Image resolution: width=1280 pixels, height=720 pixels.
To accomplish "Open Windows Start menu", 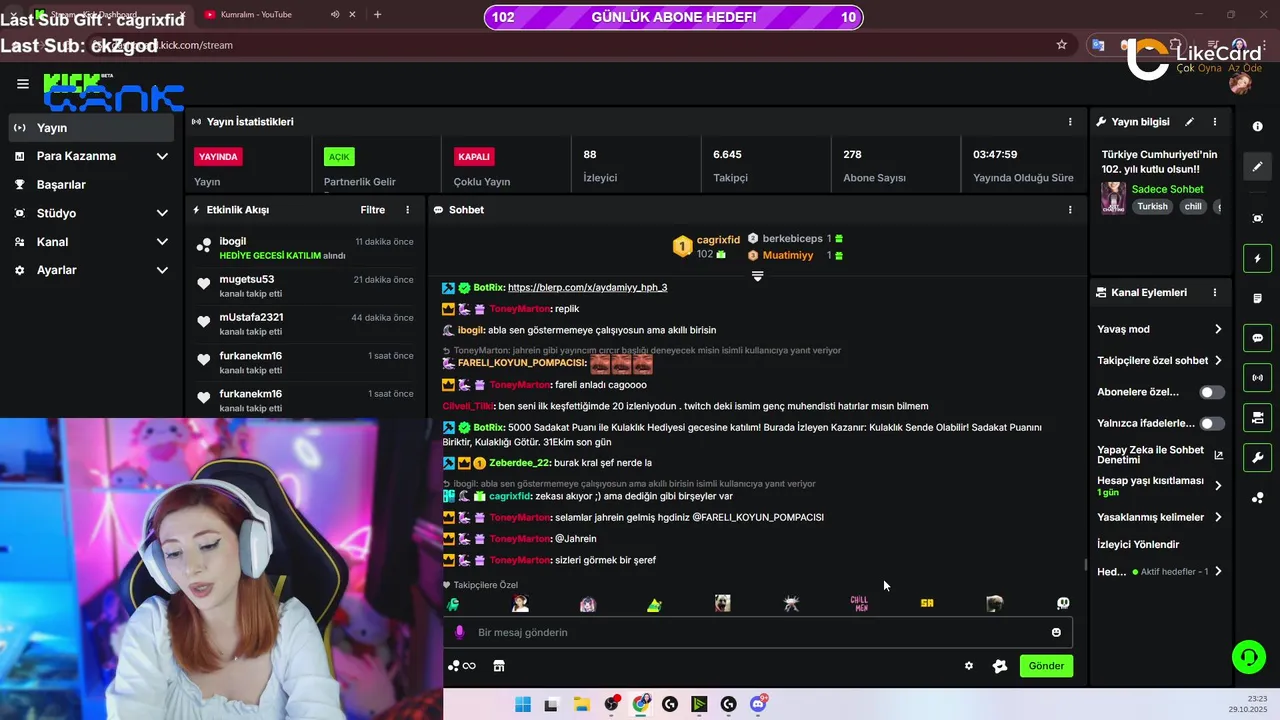I will pyautogui.click(x=522, y=705).
